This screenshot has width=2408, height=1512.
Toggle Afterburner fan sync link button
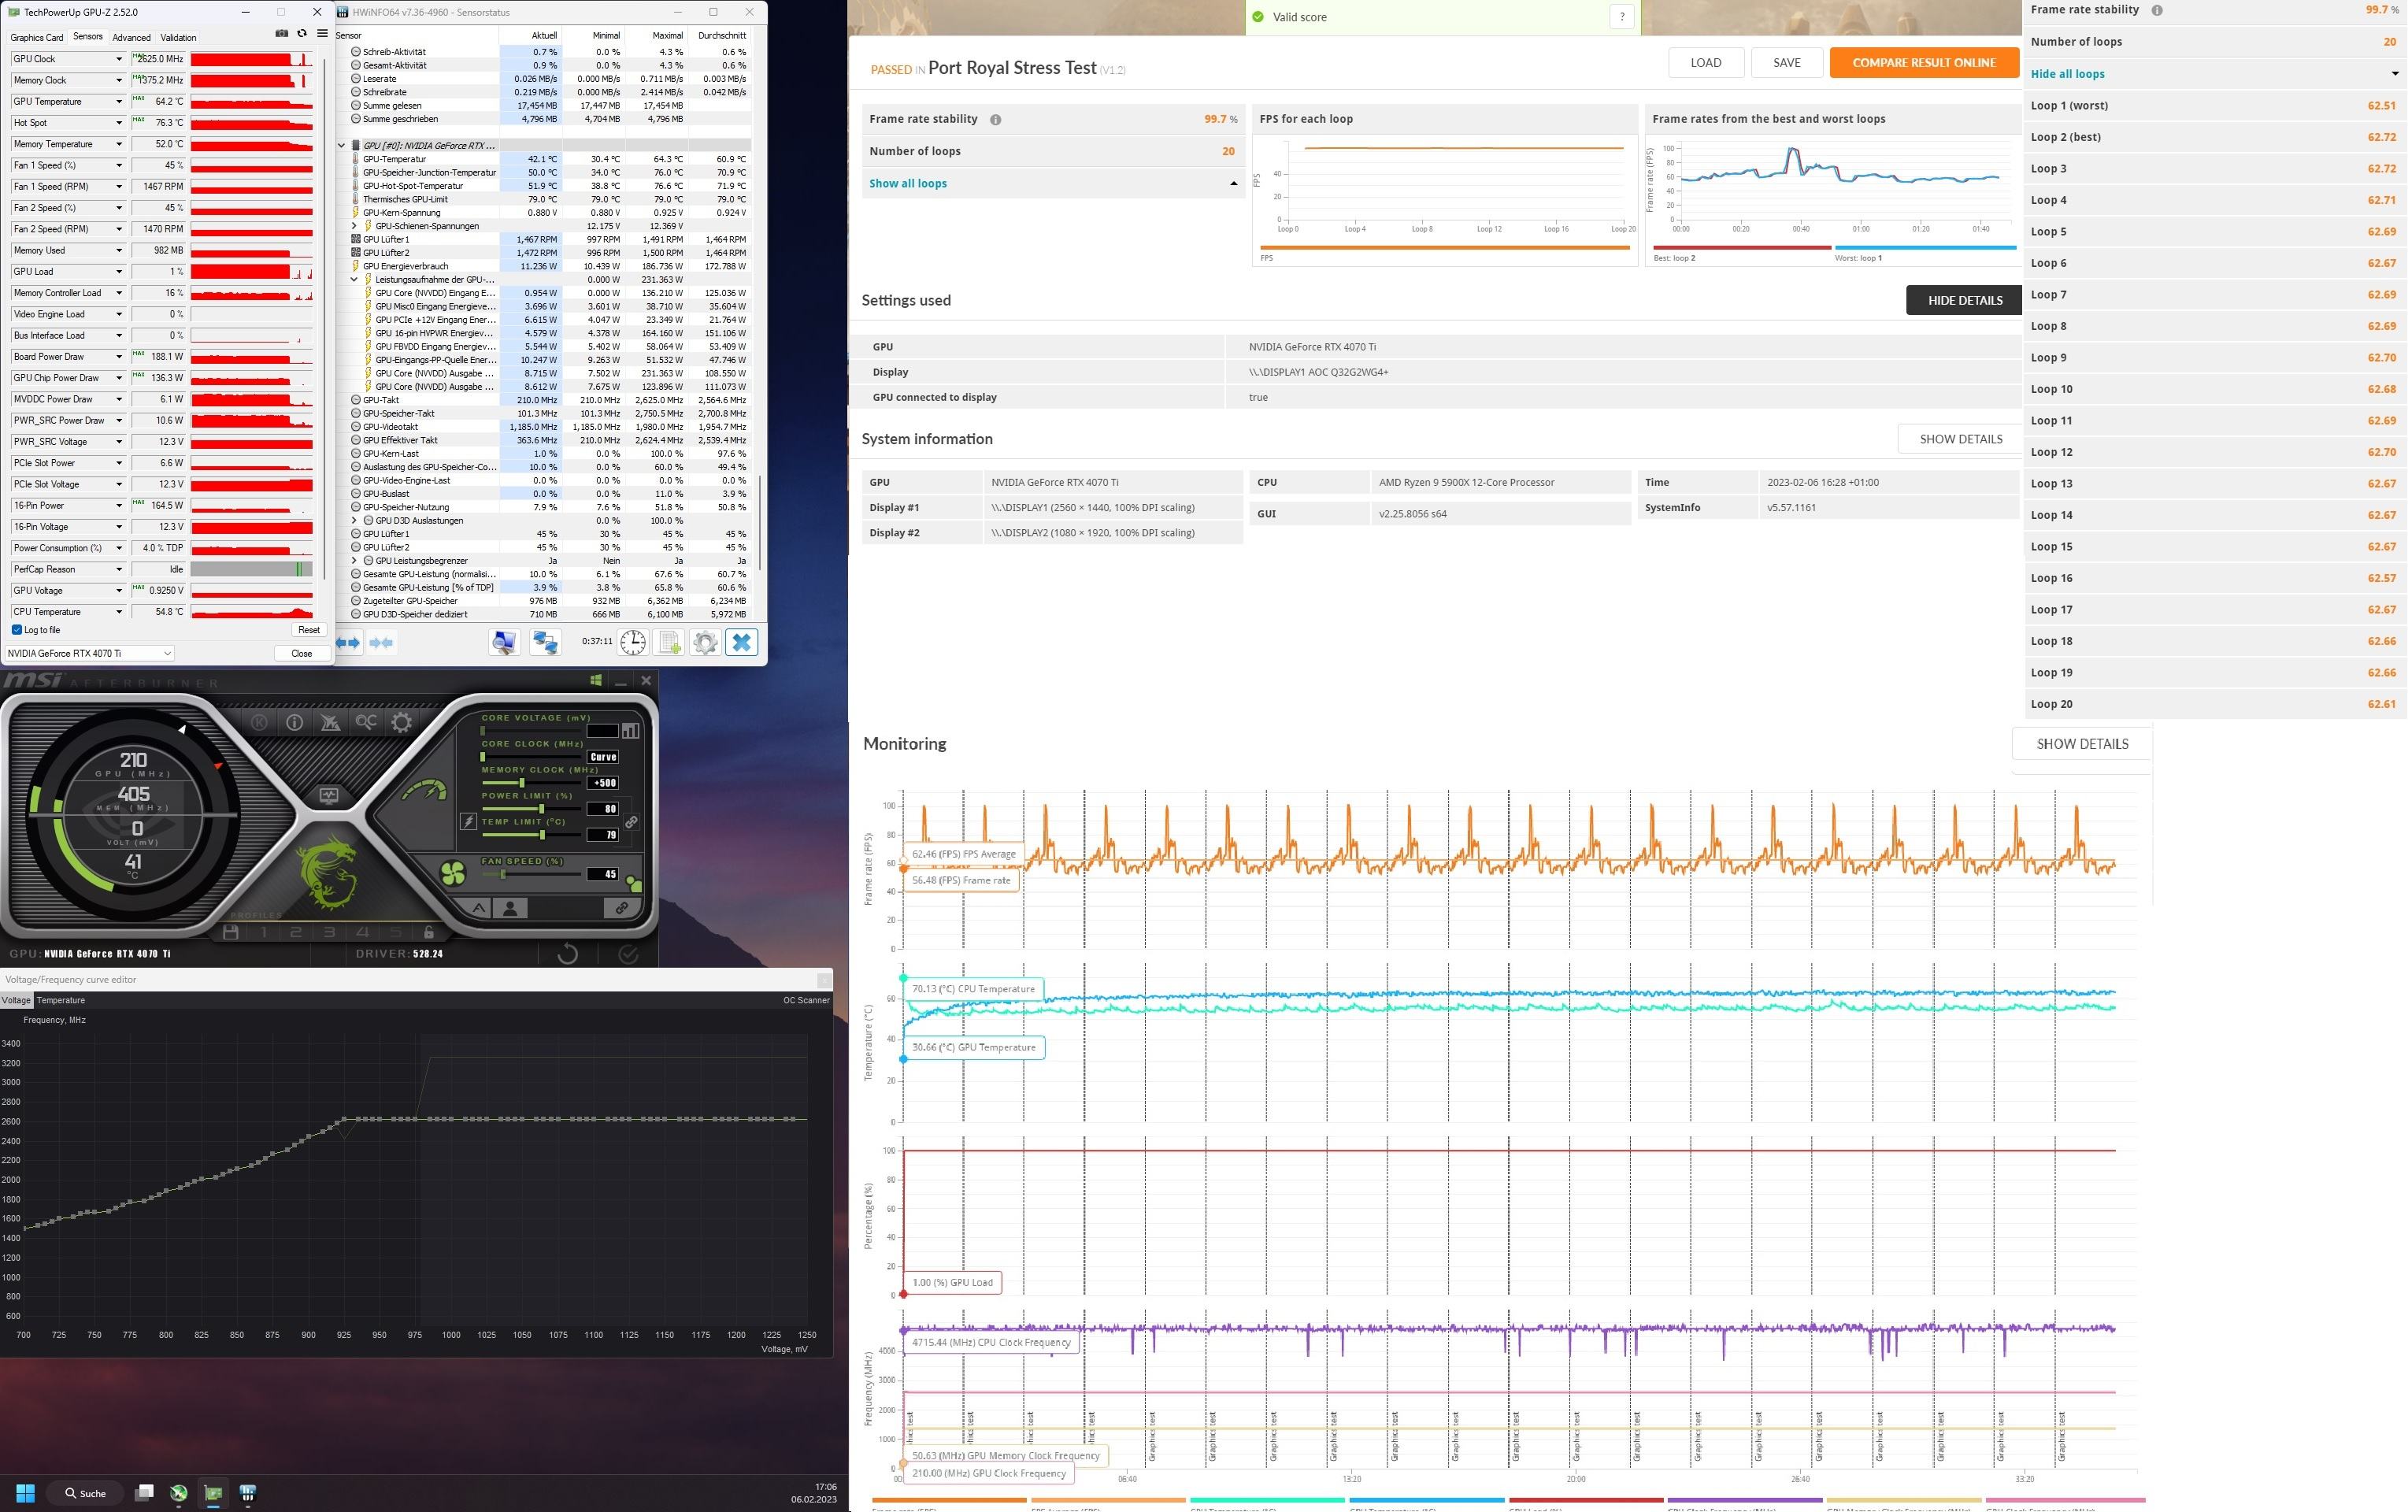tap(621, 908)
